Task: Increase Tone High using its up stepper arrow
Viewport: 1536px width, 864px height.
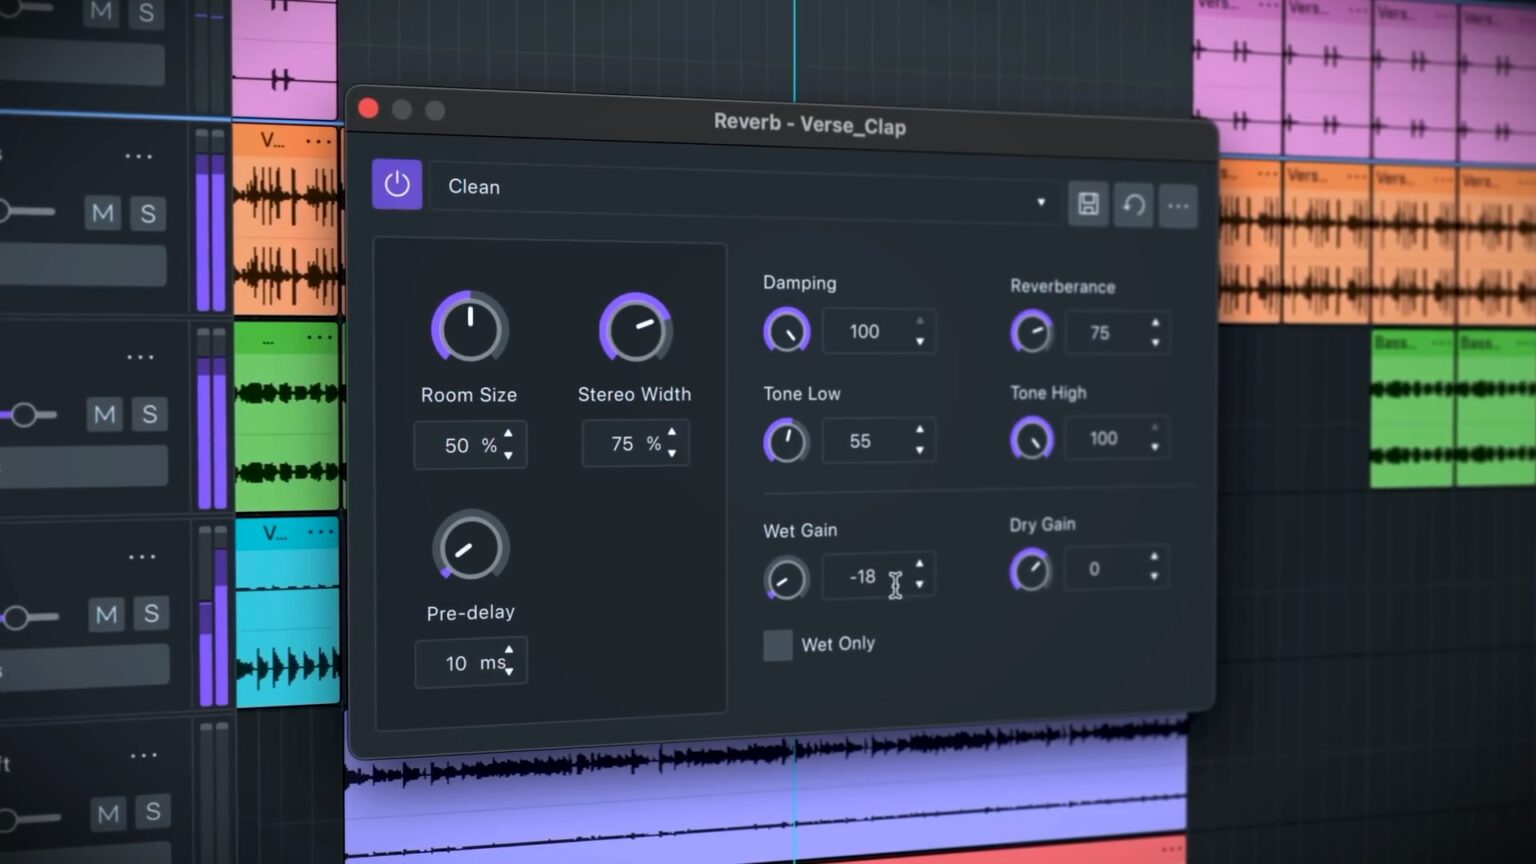Action: 1155,429
